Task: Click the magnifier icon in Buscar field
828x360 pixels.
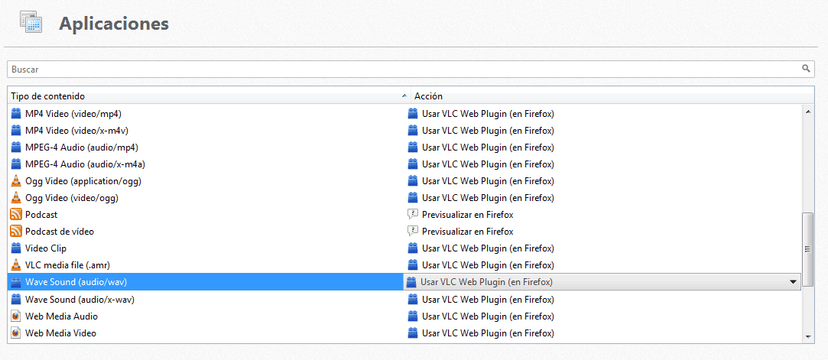Action: click(x=806, y=69)
